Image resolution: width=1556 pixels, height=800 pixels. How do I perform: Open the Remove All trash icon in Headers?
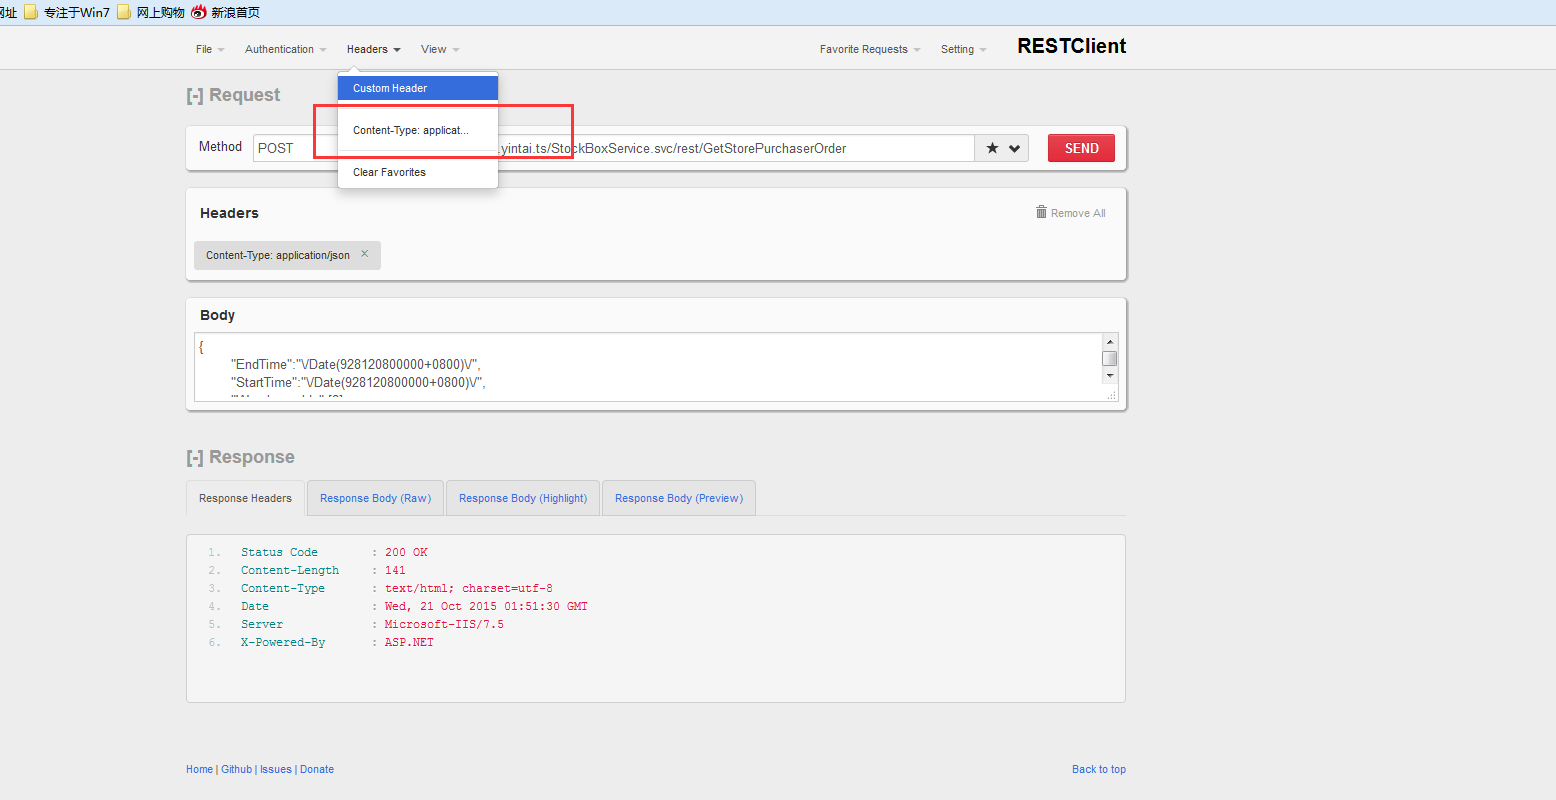[1040, 212]
